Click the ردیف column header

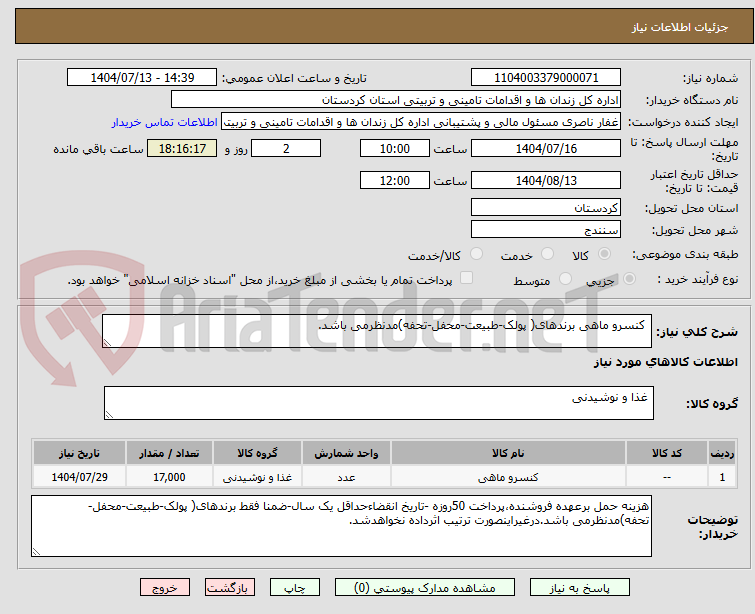click(722, 453)
